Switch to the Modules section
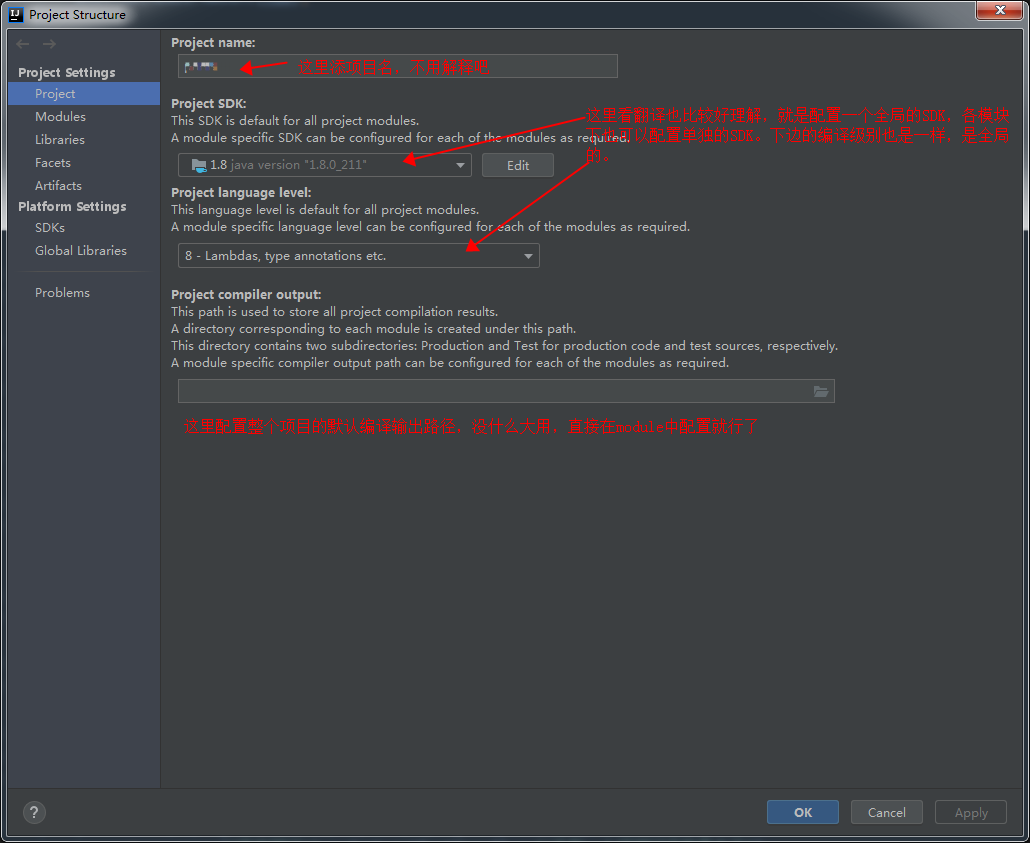1030x843 pixels. tap(60, 116)
